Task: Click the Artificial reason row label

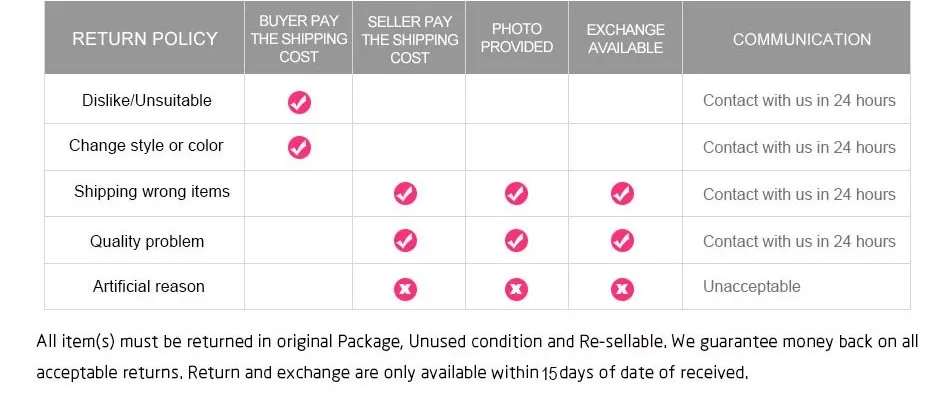Action: tap(149, 286)
